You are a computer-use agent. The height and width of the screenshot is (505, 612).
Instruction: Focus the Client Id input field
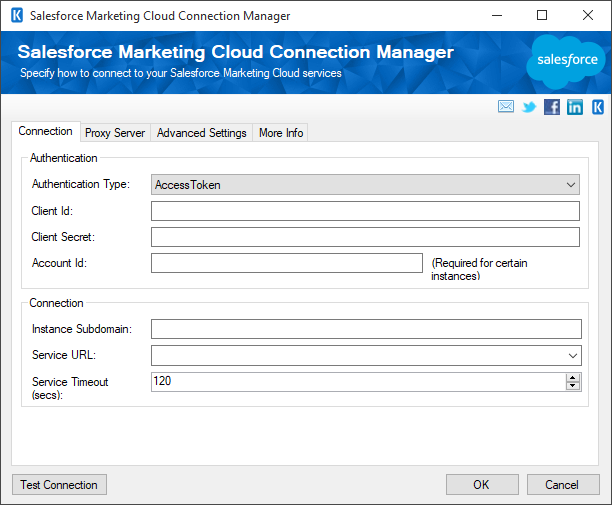[x=365, y=211]
